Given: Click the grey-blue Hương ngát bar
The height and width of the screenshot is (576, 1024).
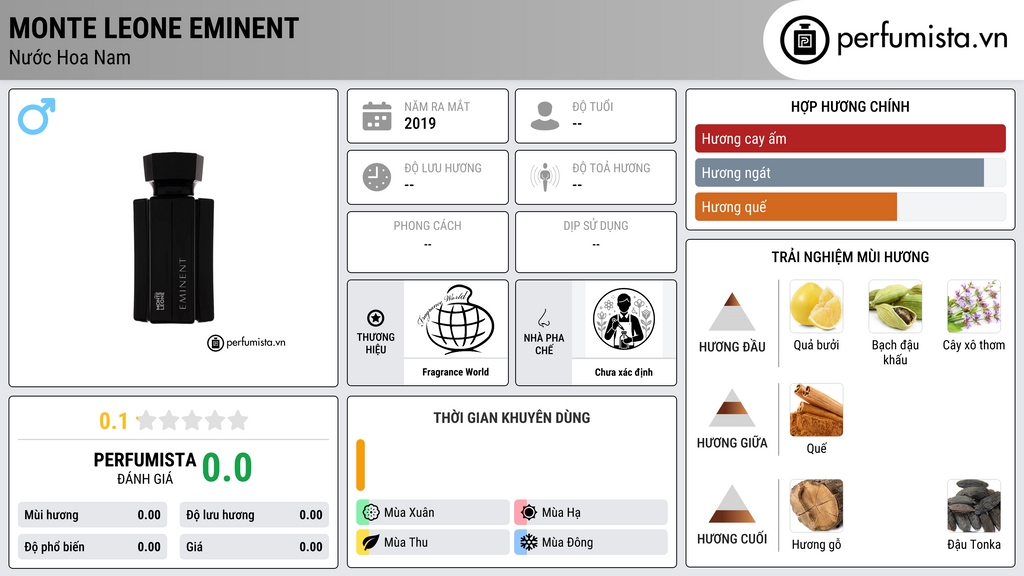Looking at the screenshot, I should [x=839, y=173].
